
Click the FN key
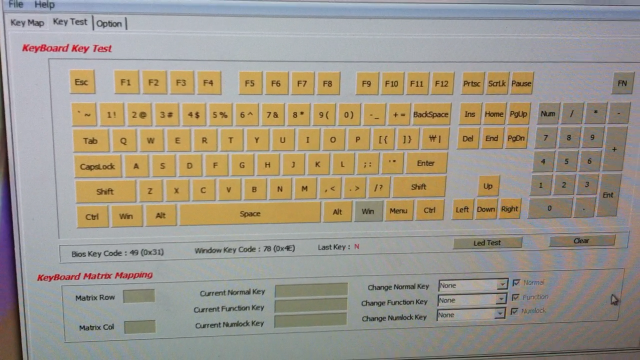622,83
